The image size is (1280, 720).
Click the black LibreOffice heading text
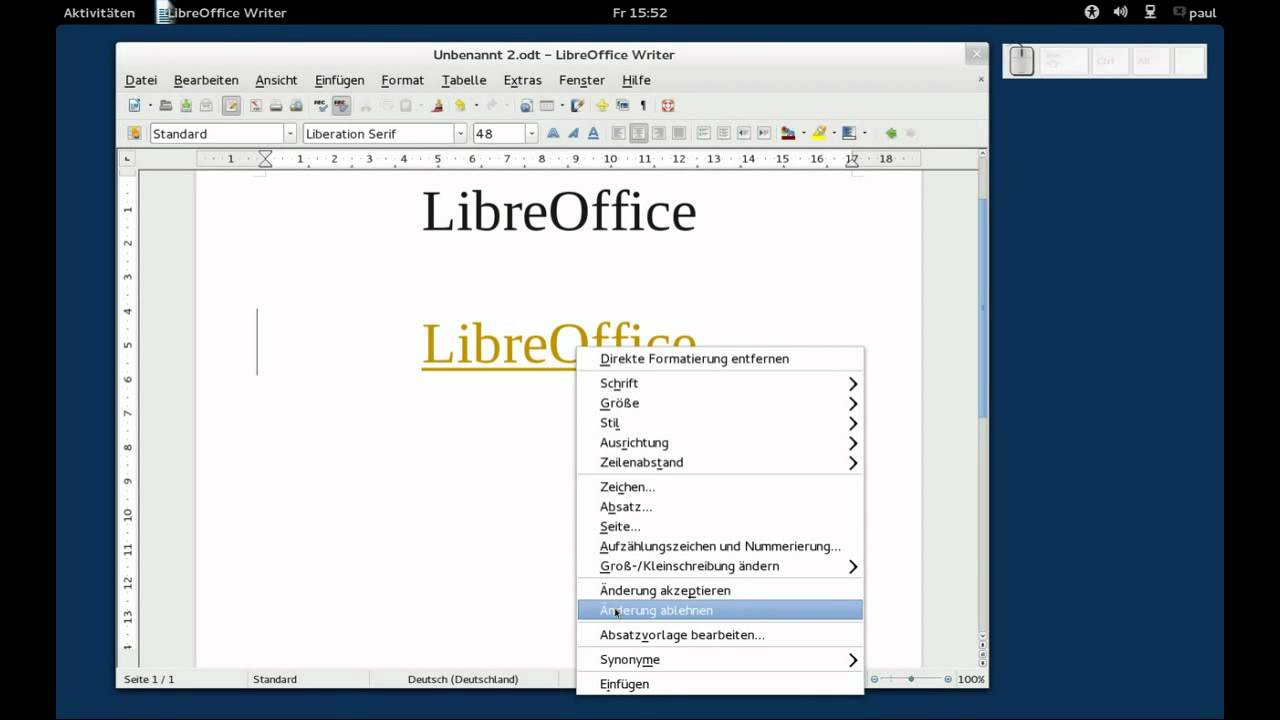coord(559,212)
